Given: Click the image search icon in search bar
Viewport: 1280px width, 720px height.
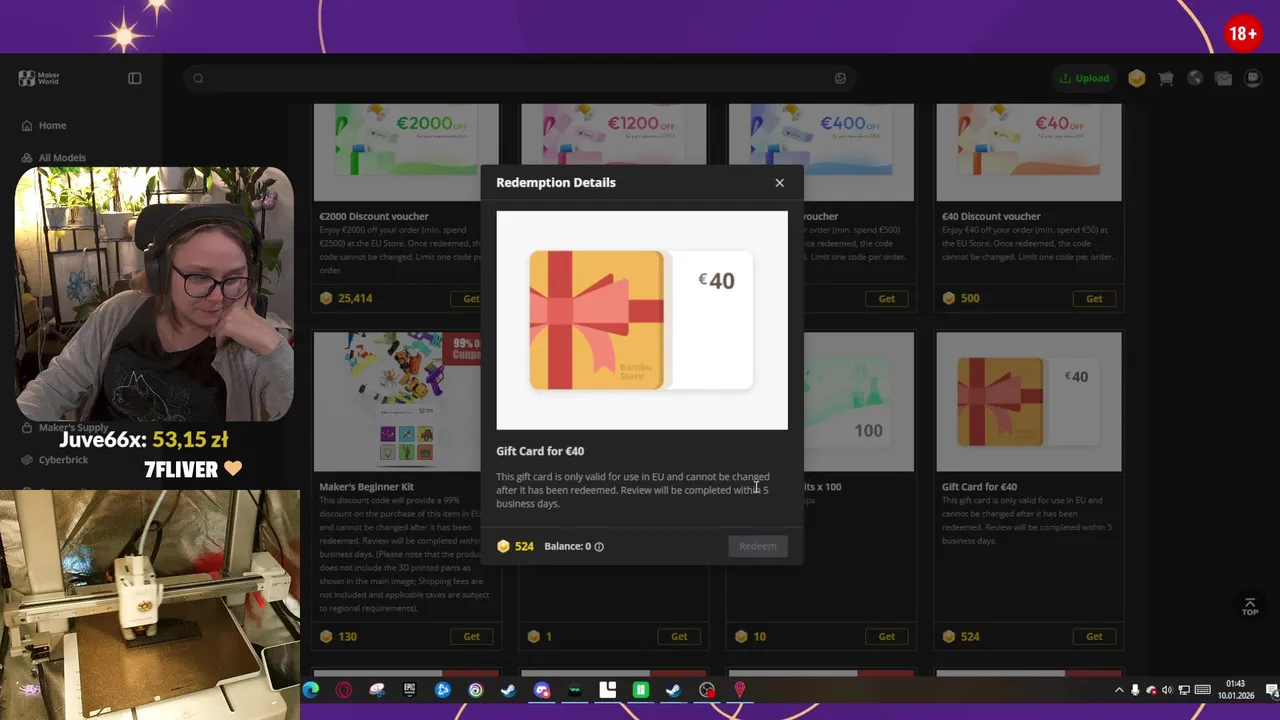Looking at the screenshot, I should click(x=840, y=78).
